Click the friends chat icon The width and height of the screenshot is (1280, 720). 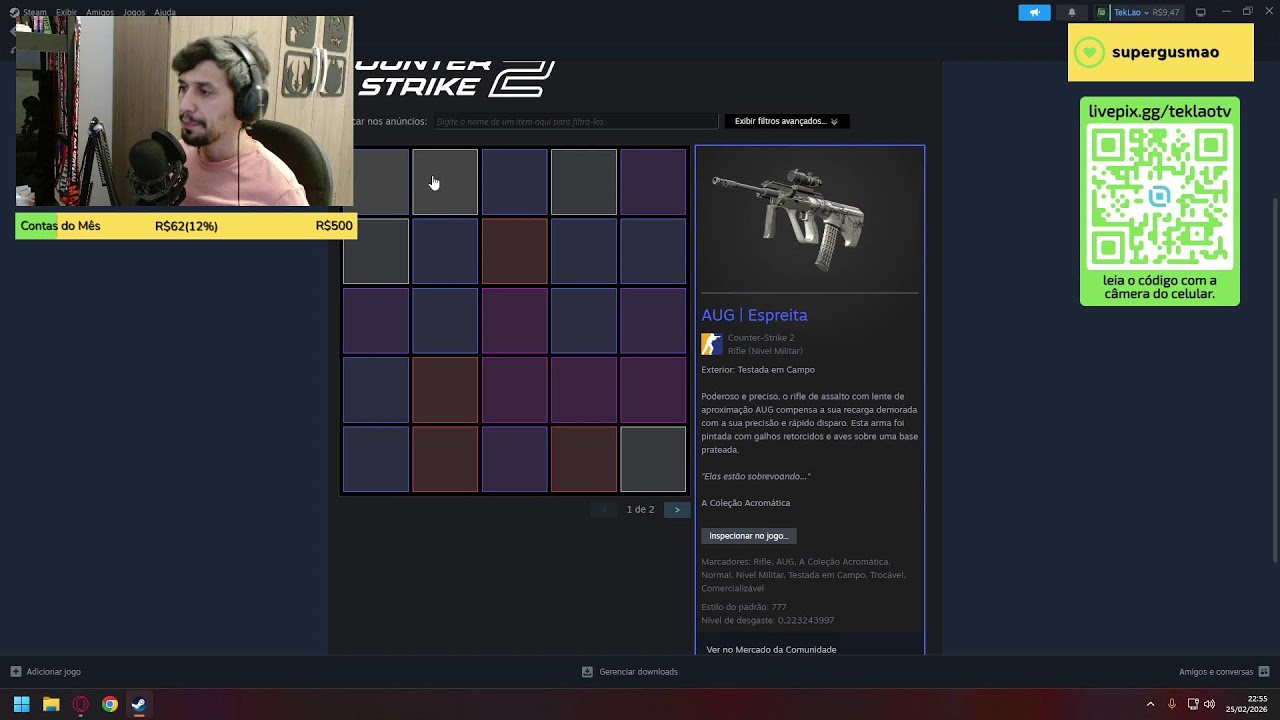1264,672
